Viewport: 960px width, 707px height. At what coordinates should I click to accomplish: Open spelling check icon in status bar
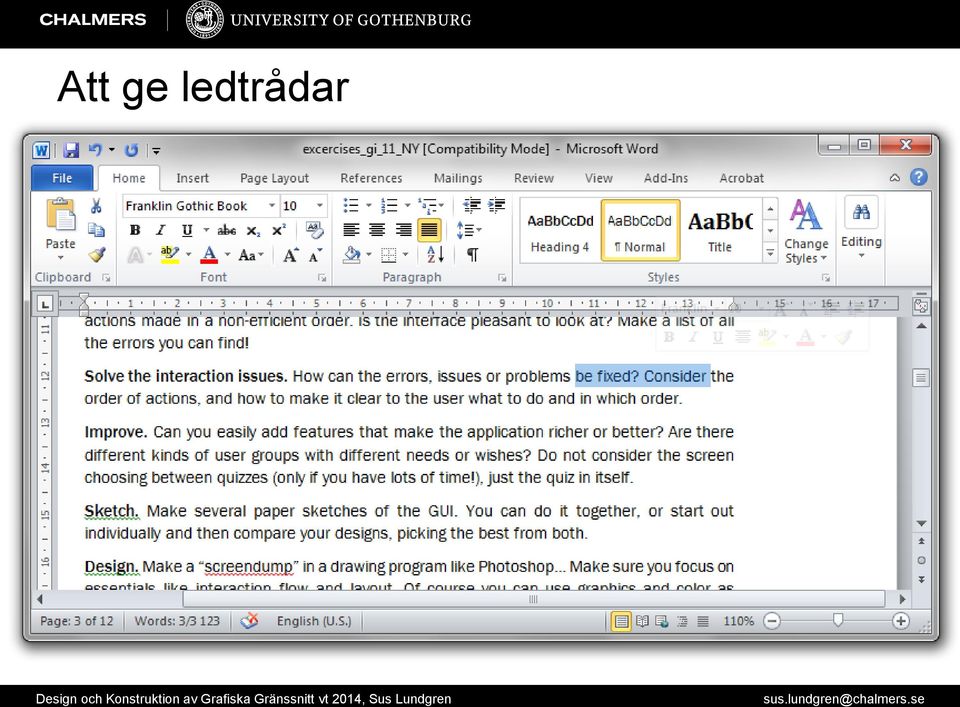coord(250,621)
